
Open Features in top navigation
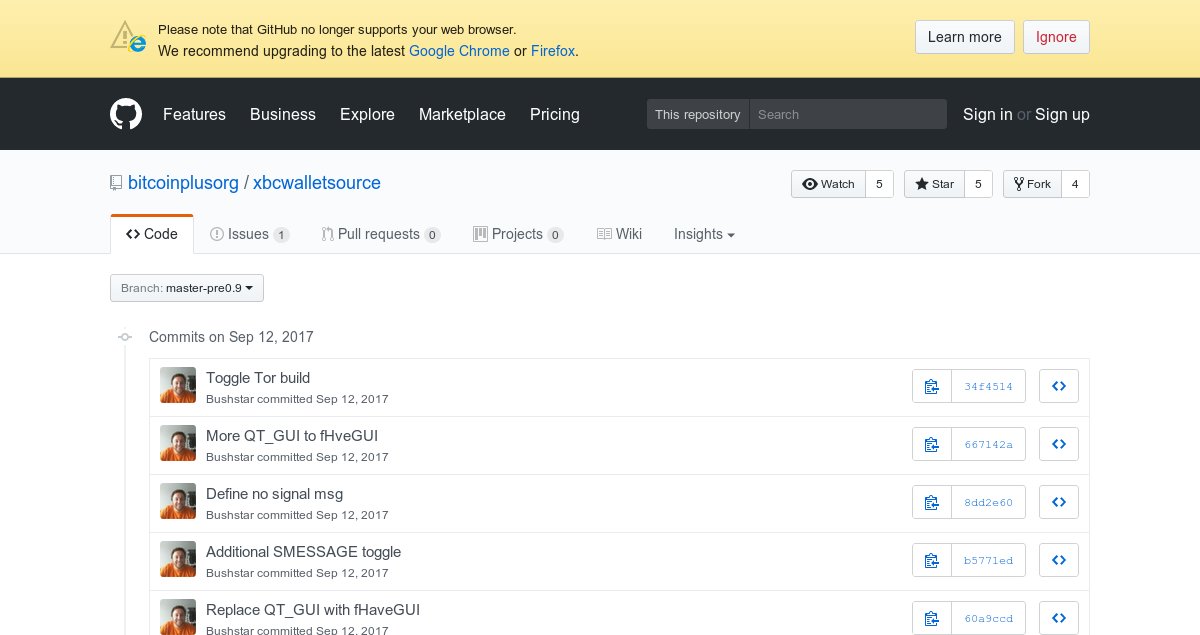point(194,114)
